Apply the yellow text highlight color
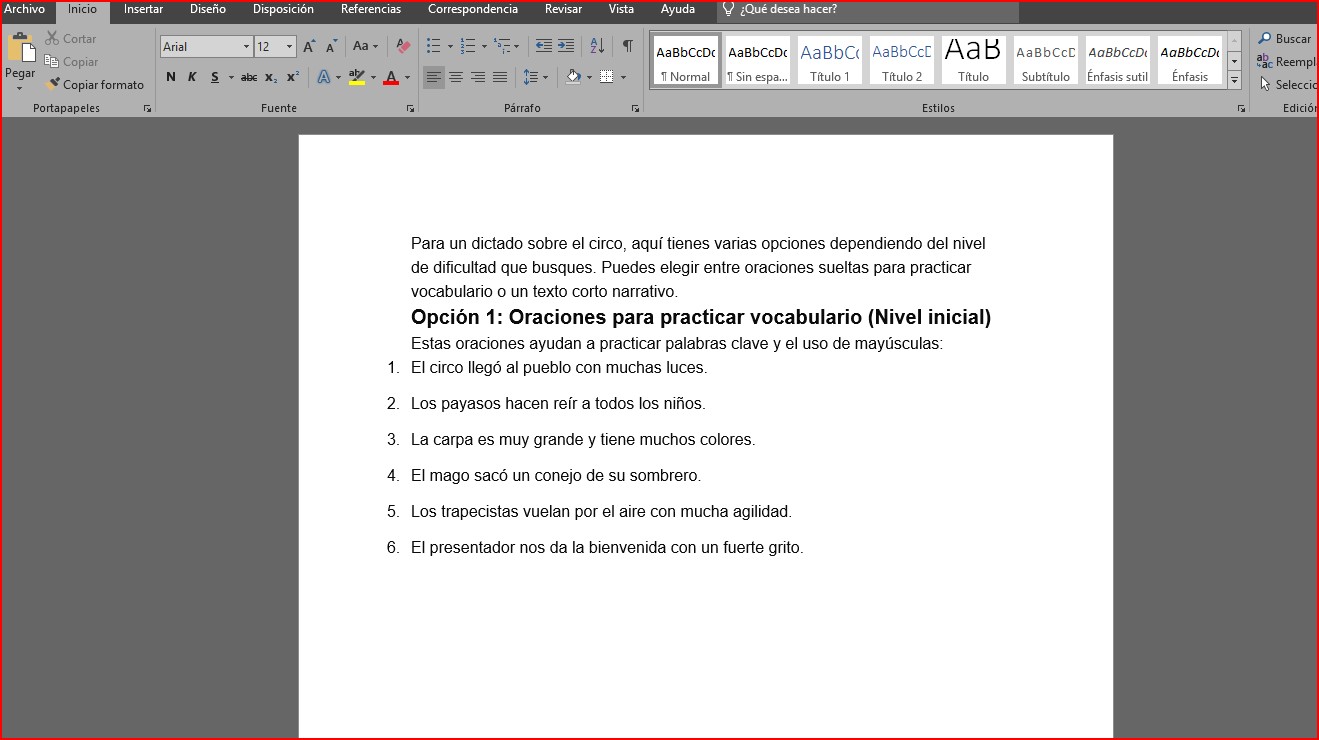 click(357, 77)
